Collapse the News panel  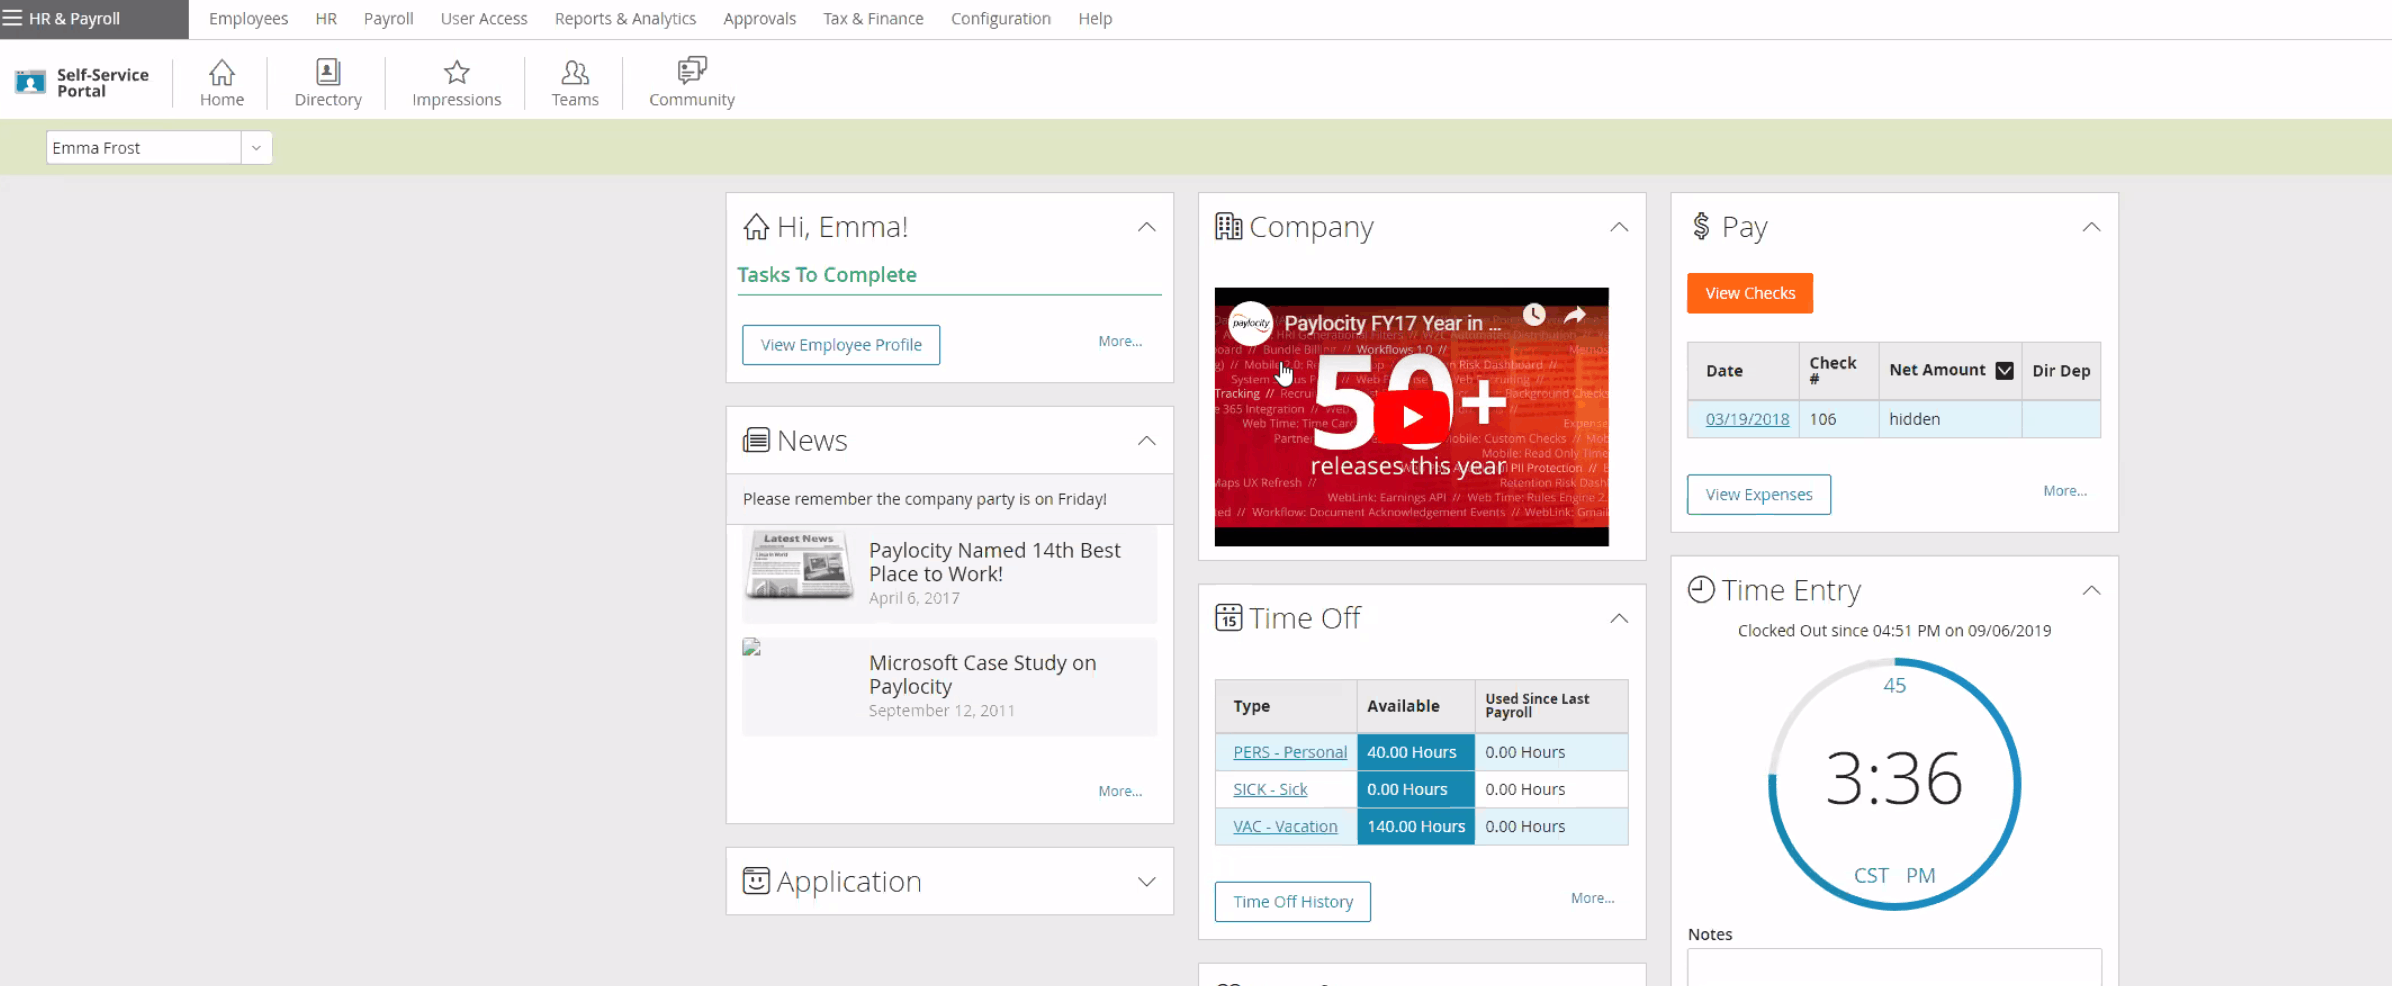[1146, 440]
